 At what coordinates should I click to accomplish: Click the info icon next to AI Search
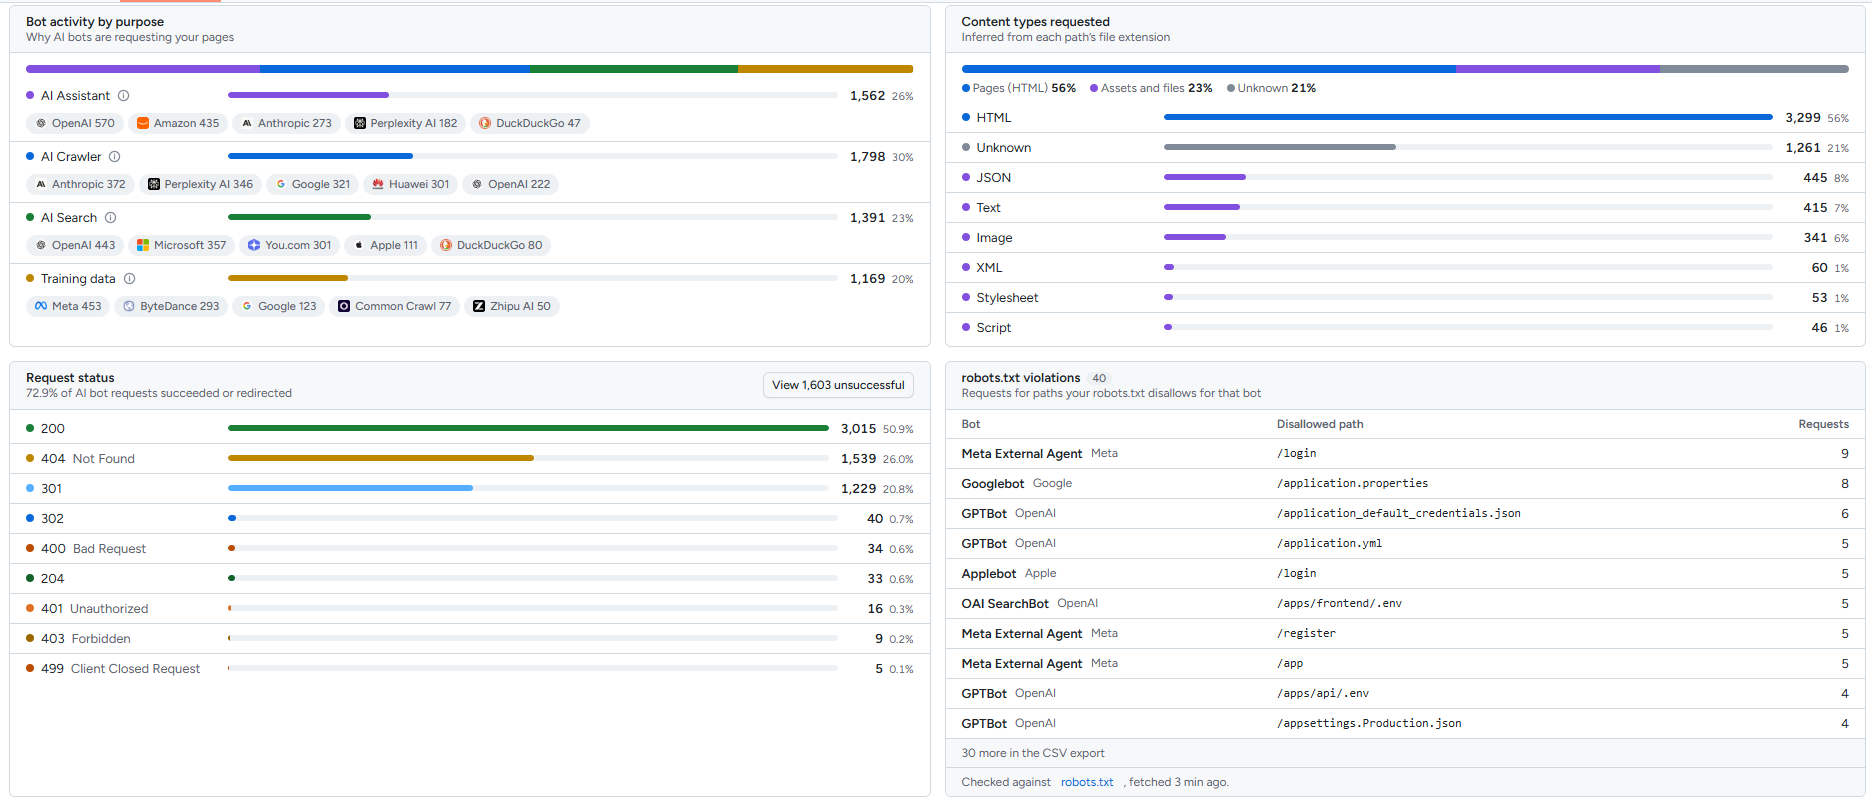click(x=111, y=218)
